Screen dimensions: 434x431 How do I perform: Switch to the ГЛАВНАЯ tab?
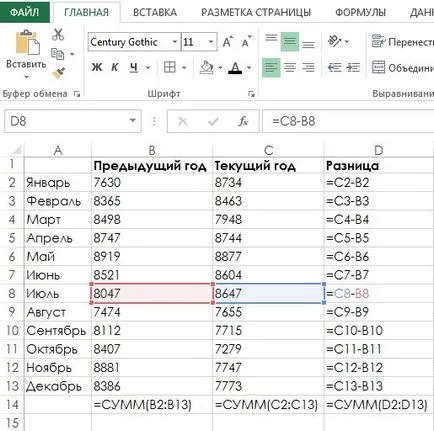pos(86,12)
